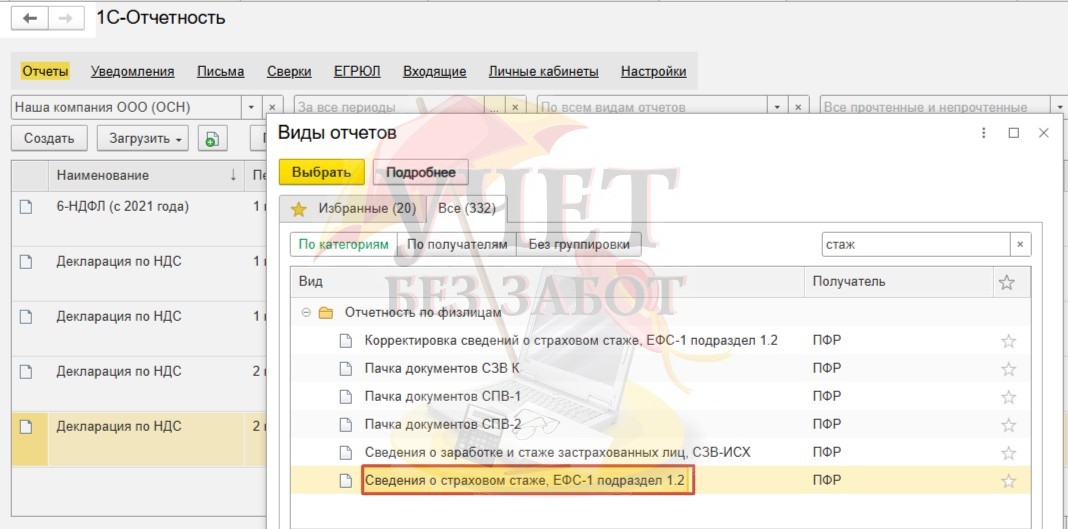Open the ЕГРЮЛ section
Viewport: 1068px width, 529px height.
pyautogui.click(x=357, y=71)
